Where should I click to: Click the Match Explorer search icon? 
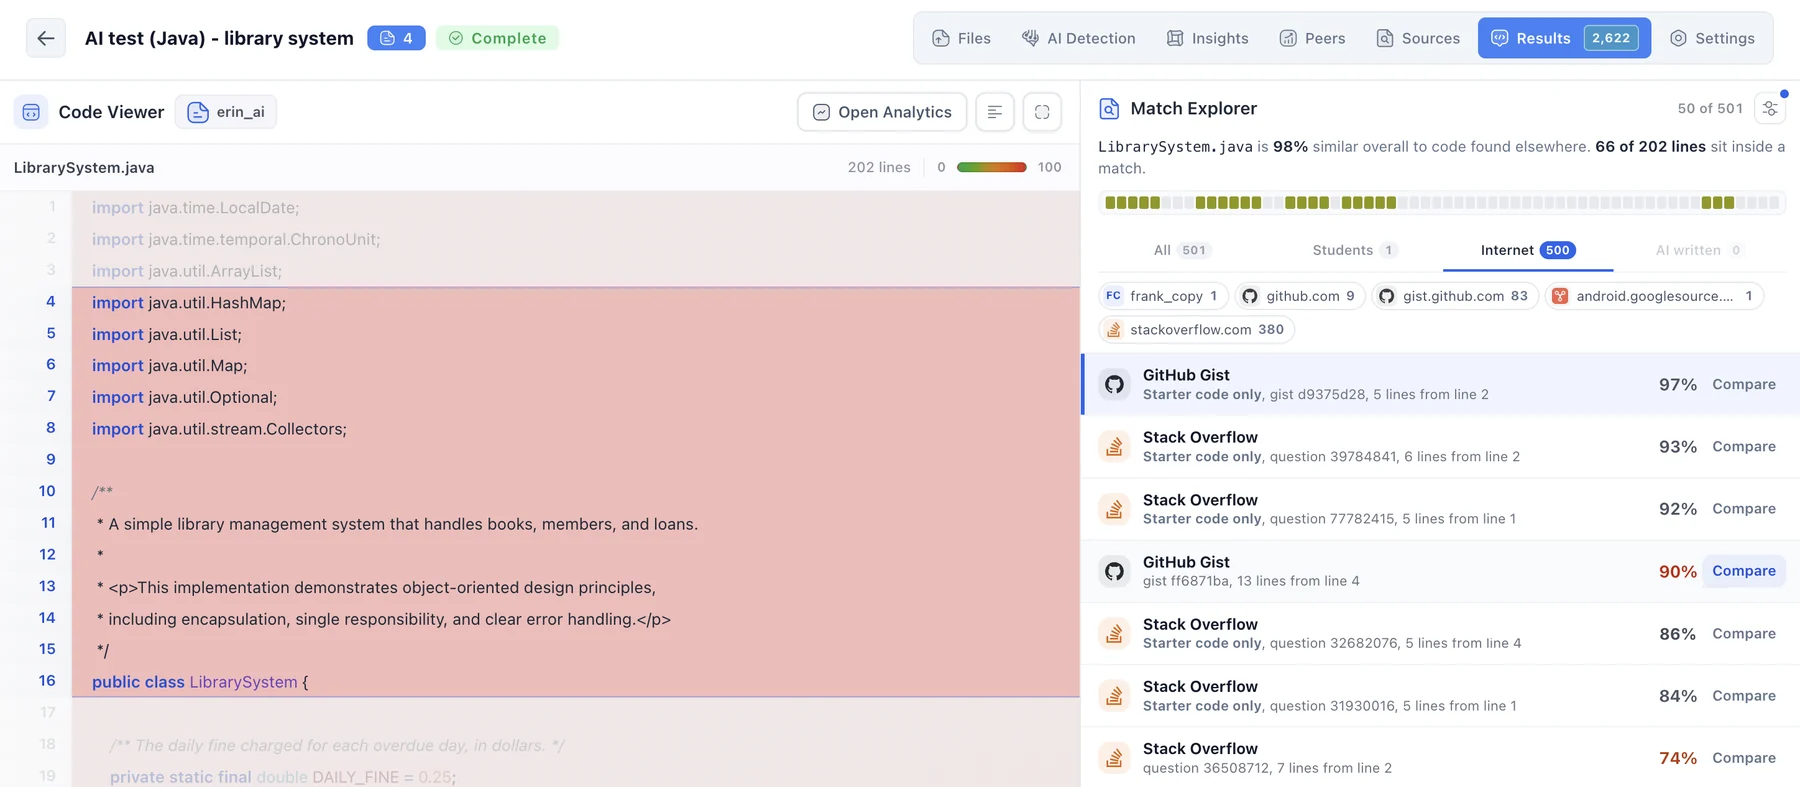(x=1109, y=108)
